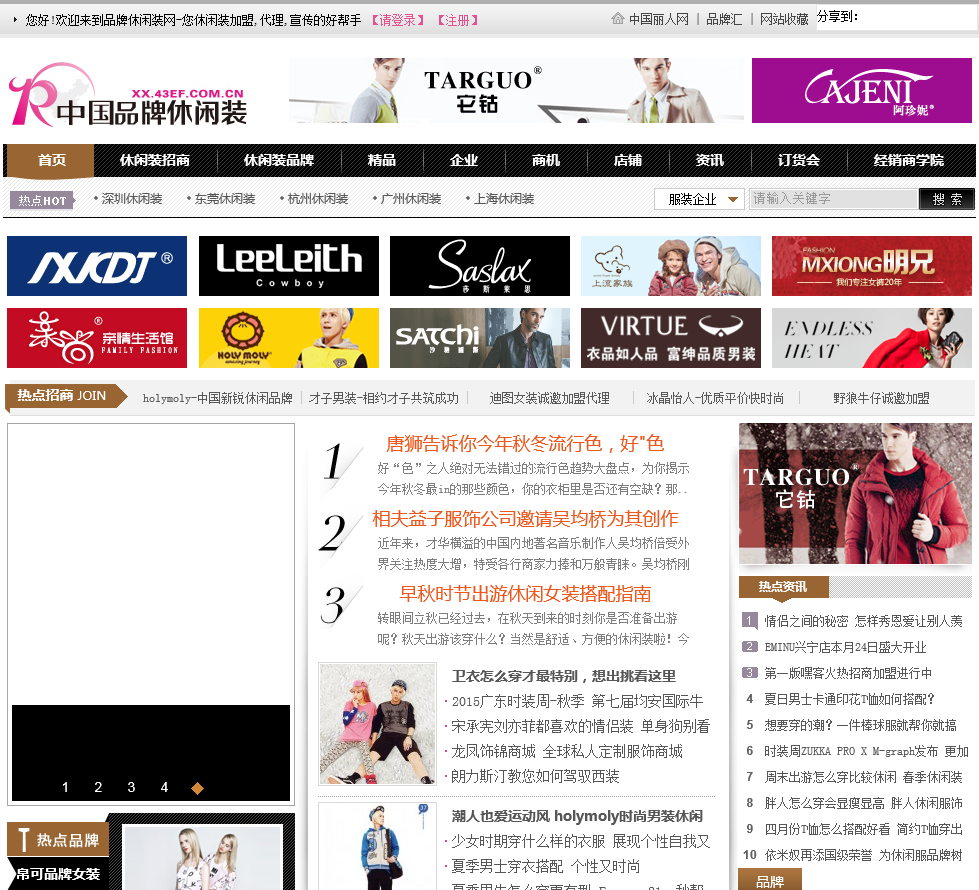
Task: Open news item EMINU兴宁店本月24日盛大开业
Action: click(845, 647)
